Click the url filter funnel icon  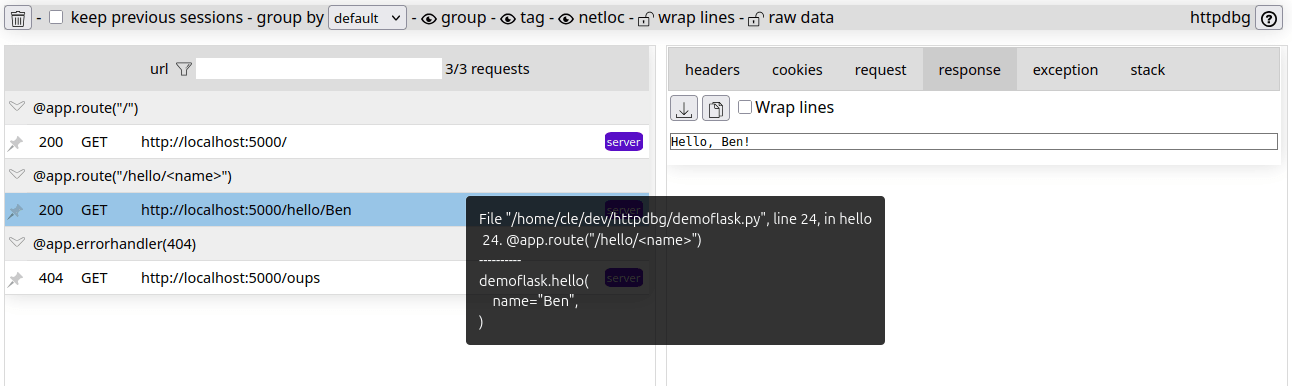tap(183, 69)
